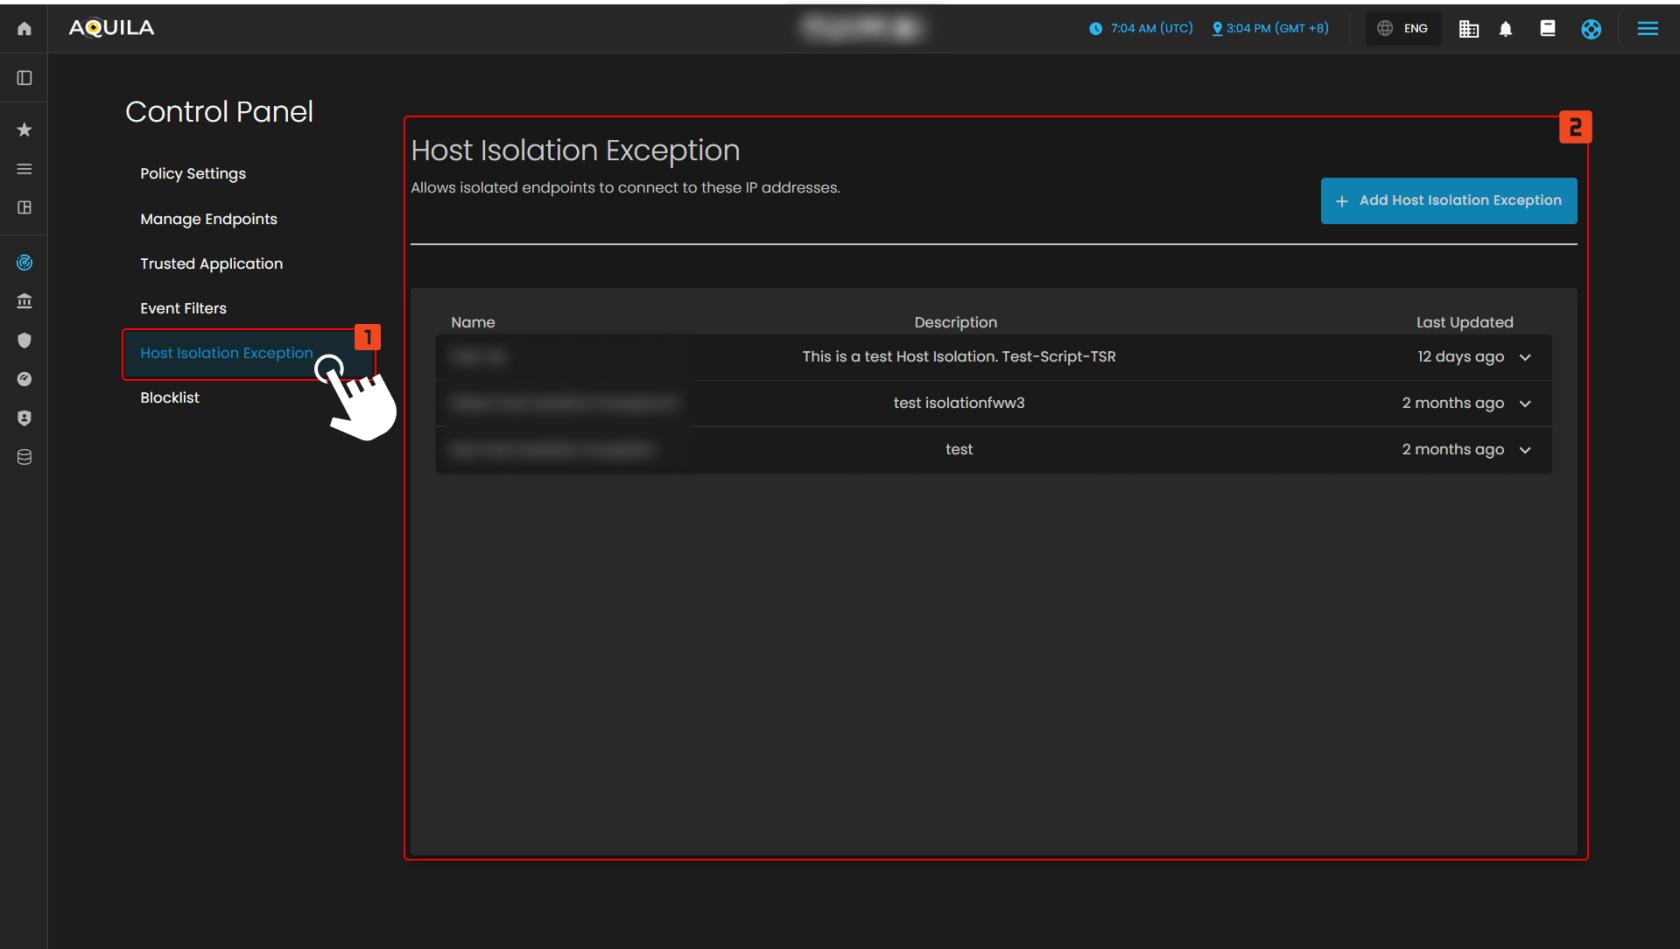
Task: Go to Trusted Application section
Action: tap(211, 264)
